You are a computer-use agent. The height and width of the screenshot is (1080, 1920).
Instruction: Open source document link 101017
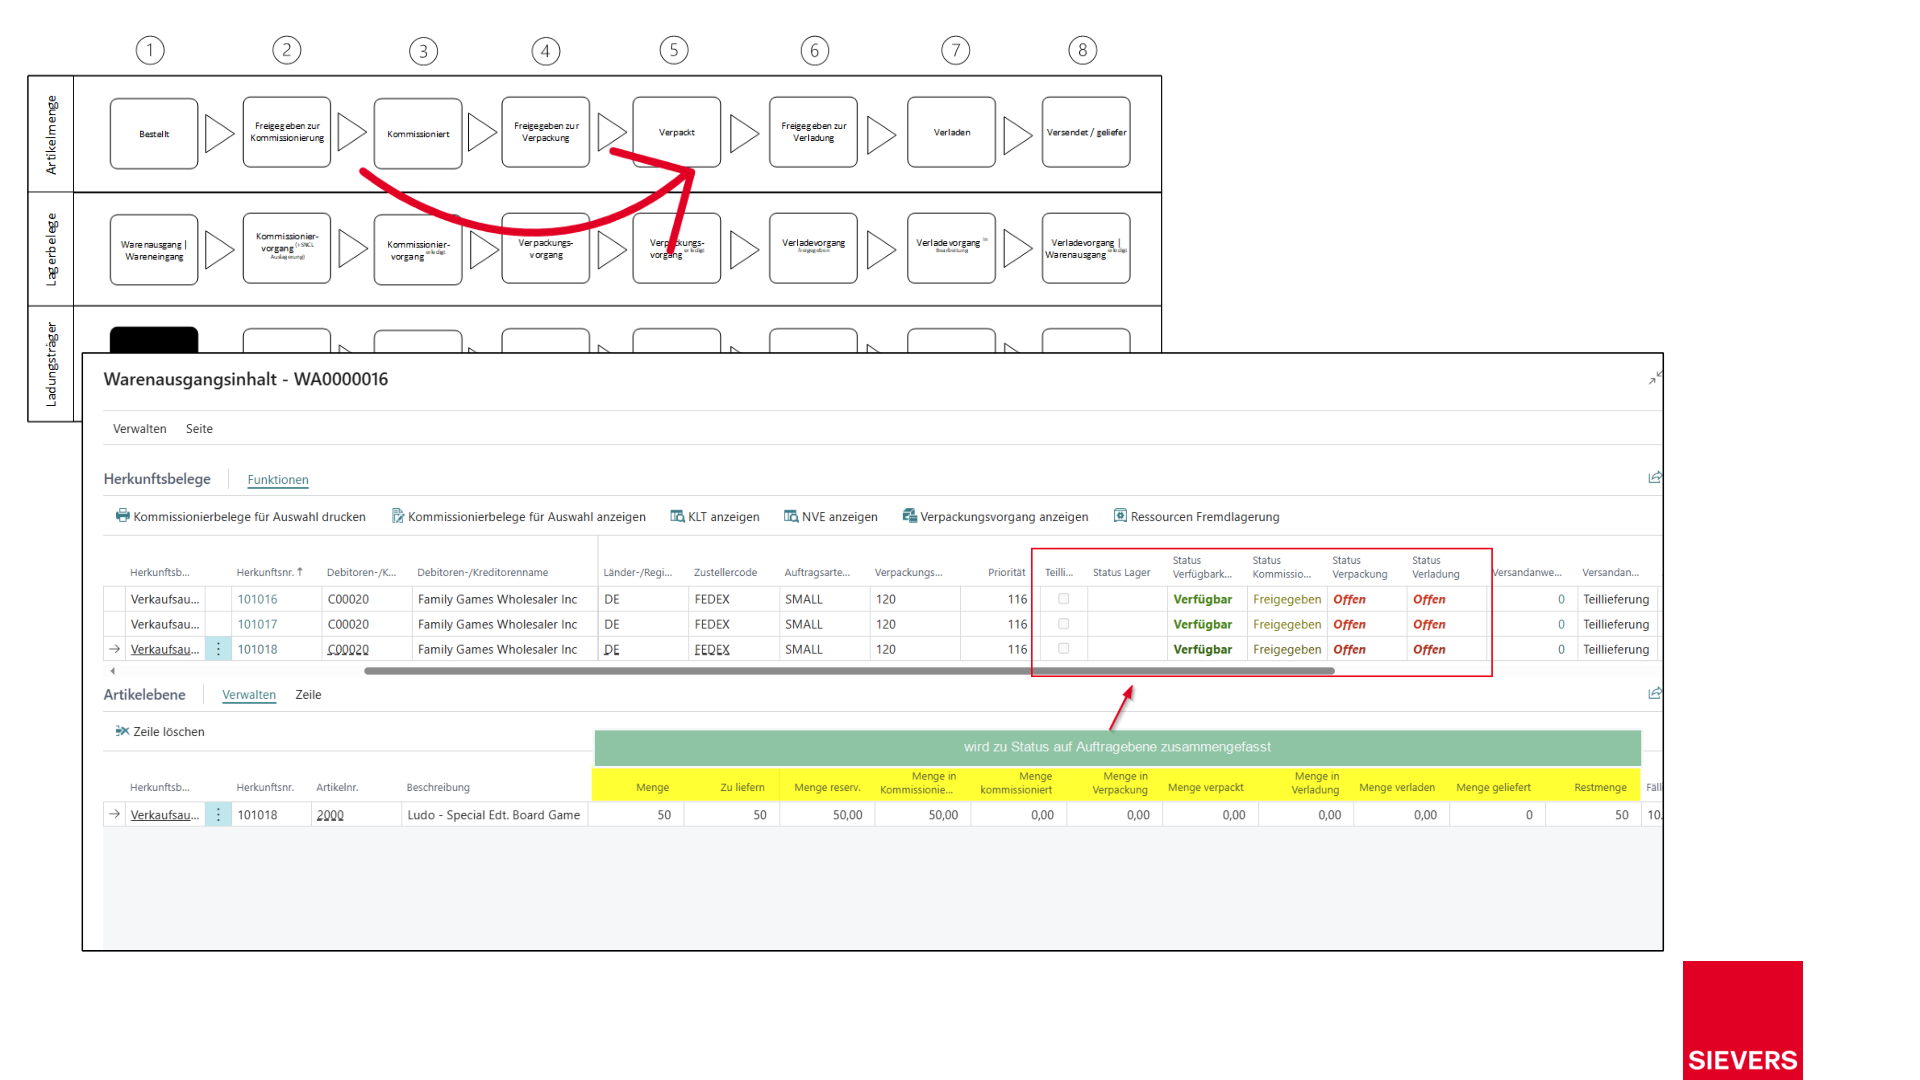tap(257, 624)
